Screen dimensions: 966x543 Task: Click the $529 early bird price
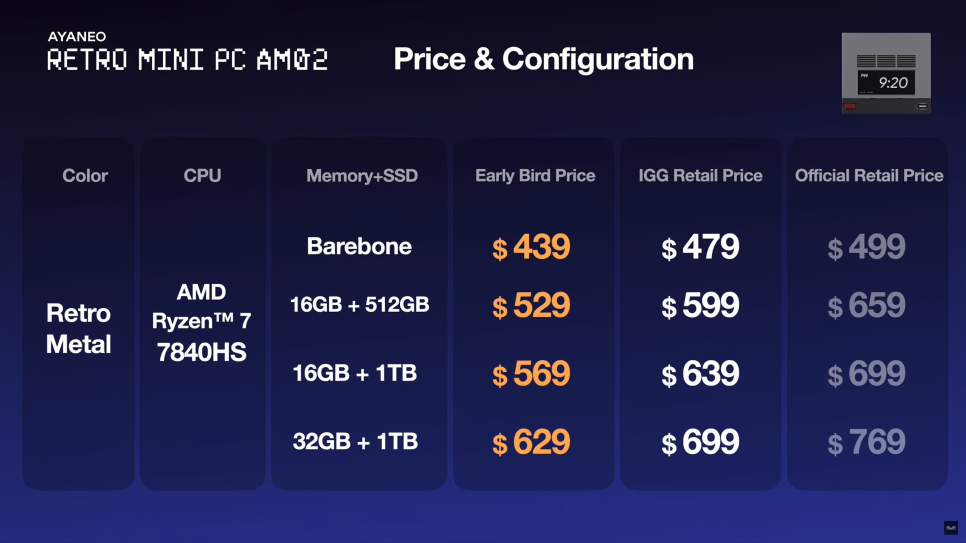(531, 306)
